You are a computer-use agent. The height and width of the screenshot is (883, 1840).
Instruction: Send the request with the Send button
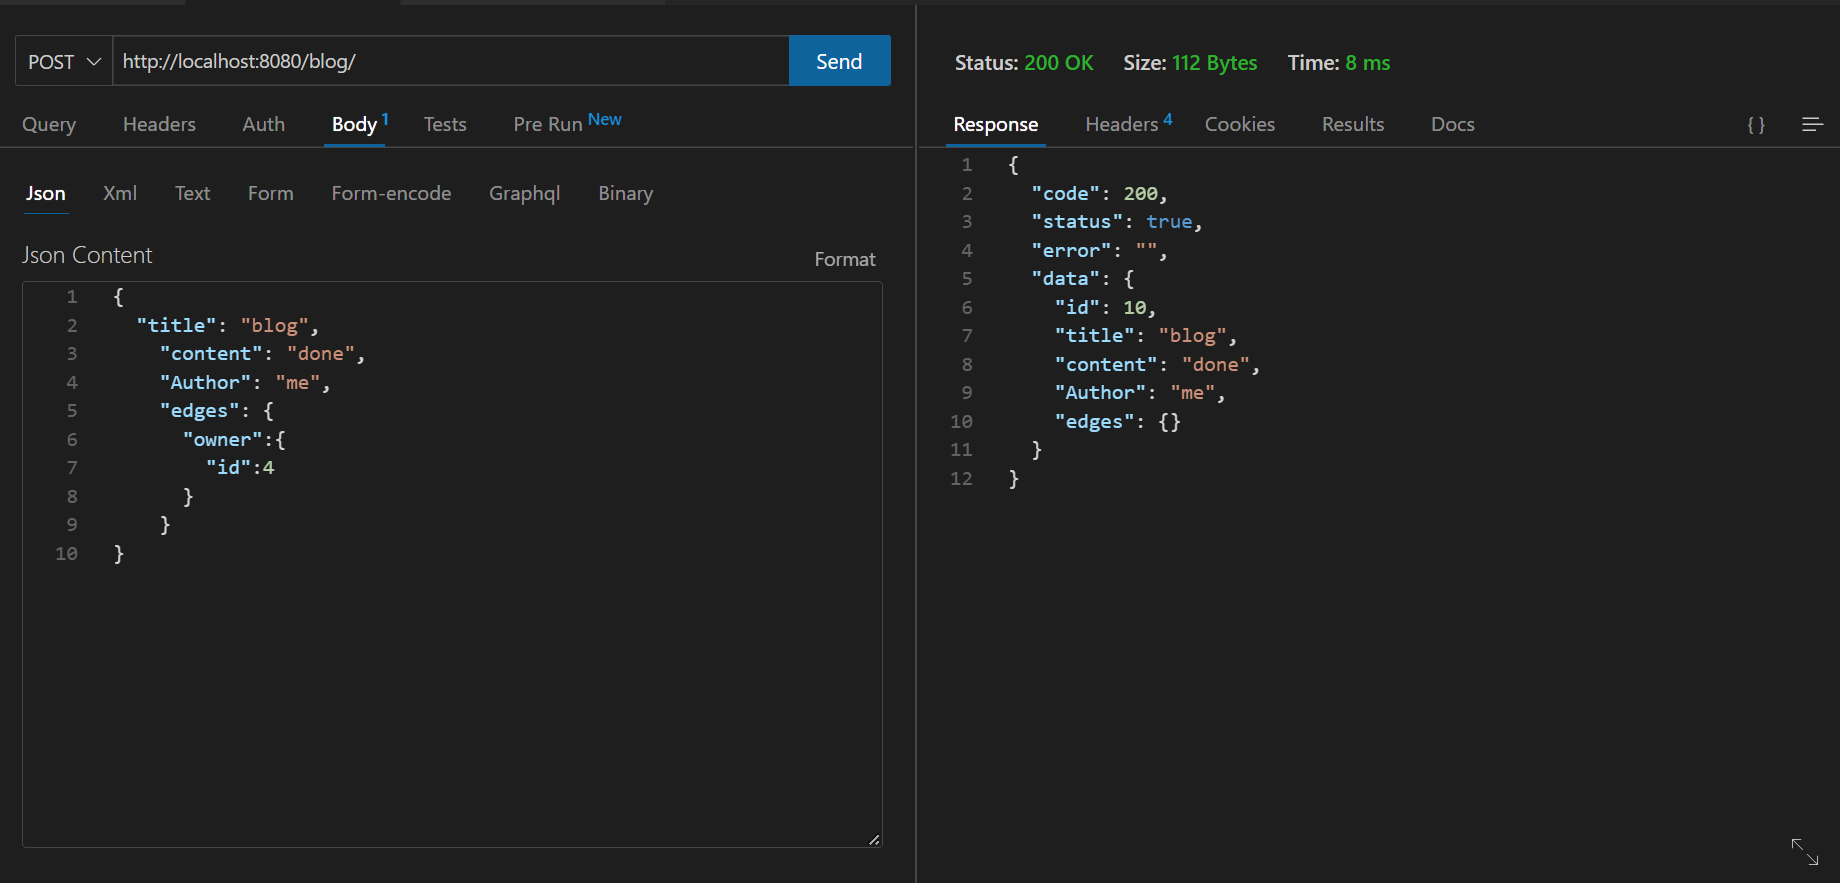point(839,61)
